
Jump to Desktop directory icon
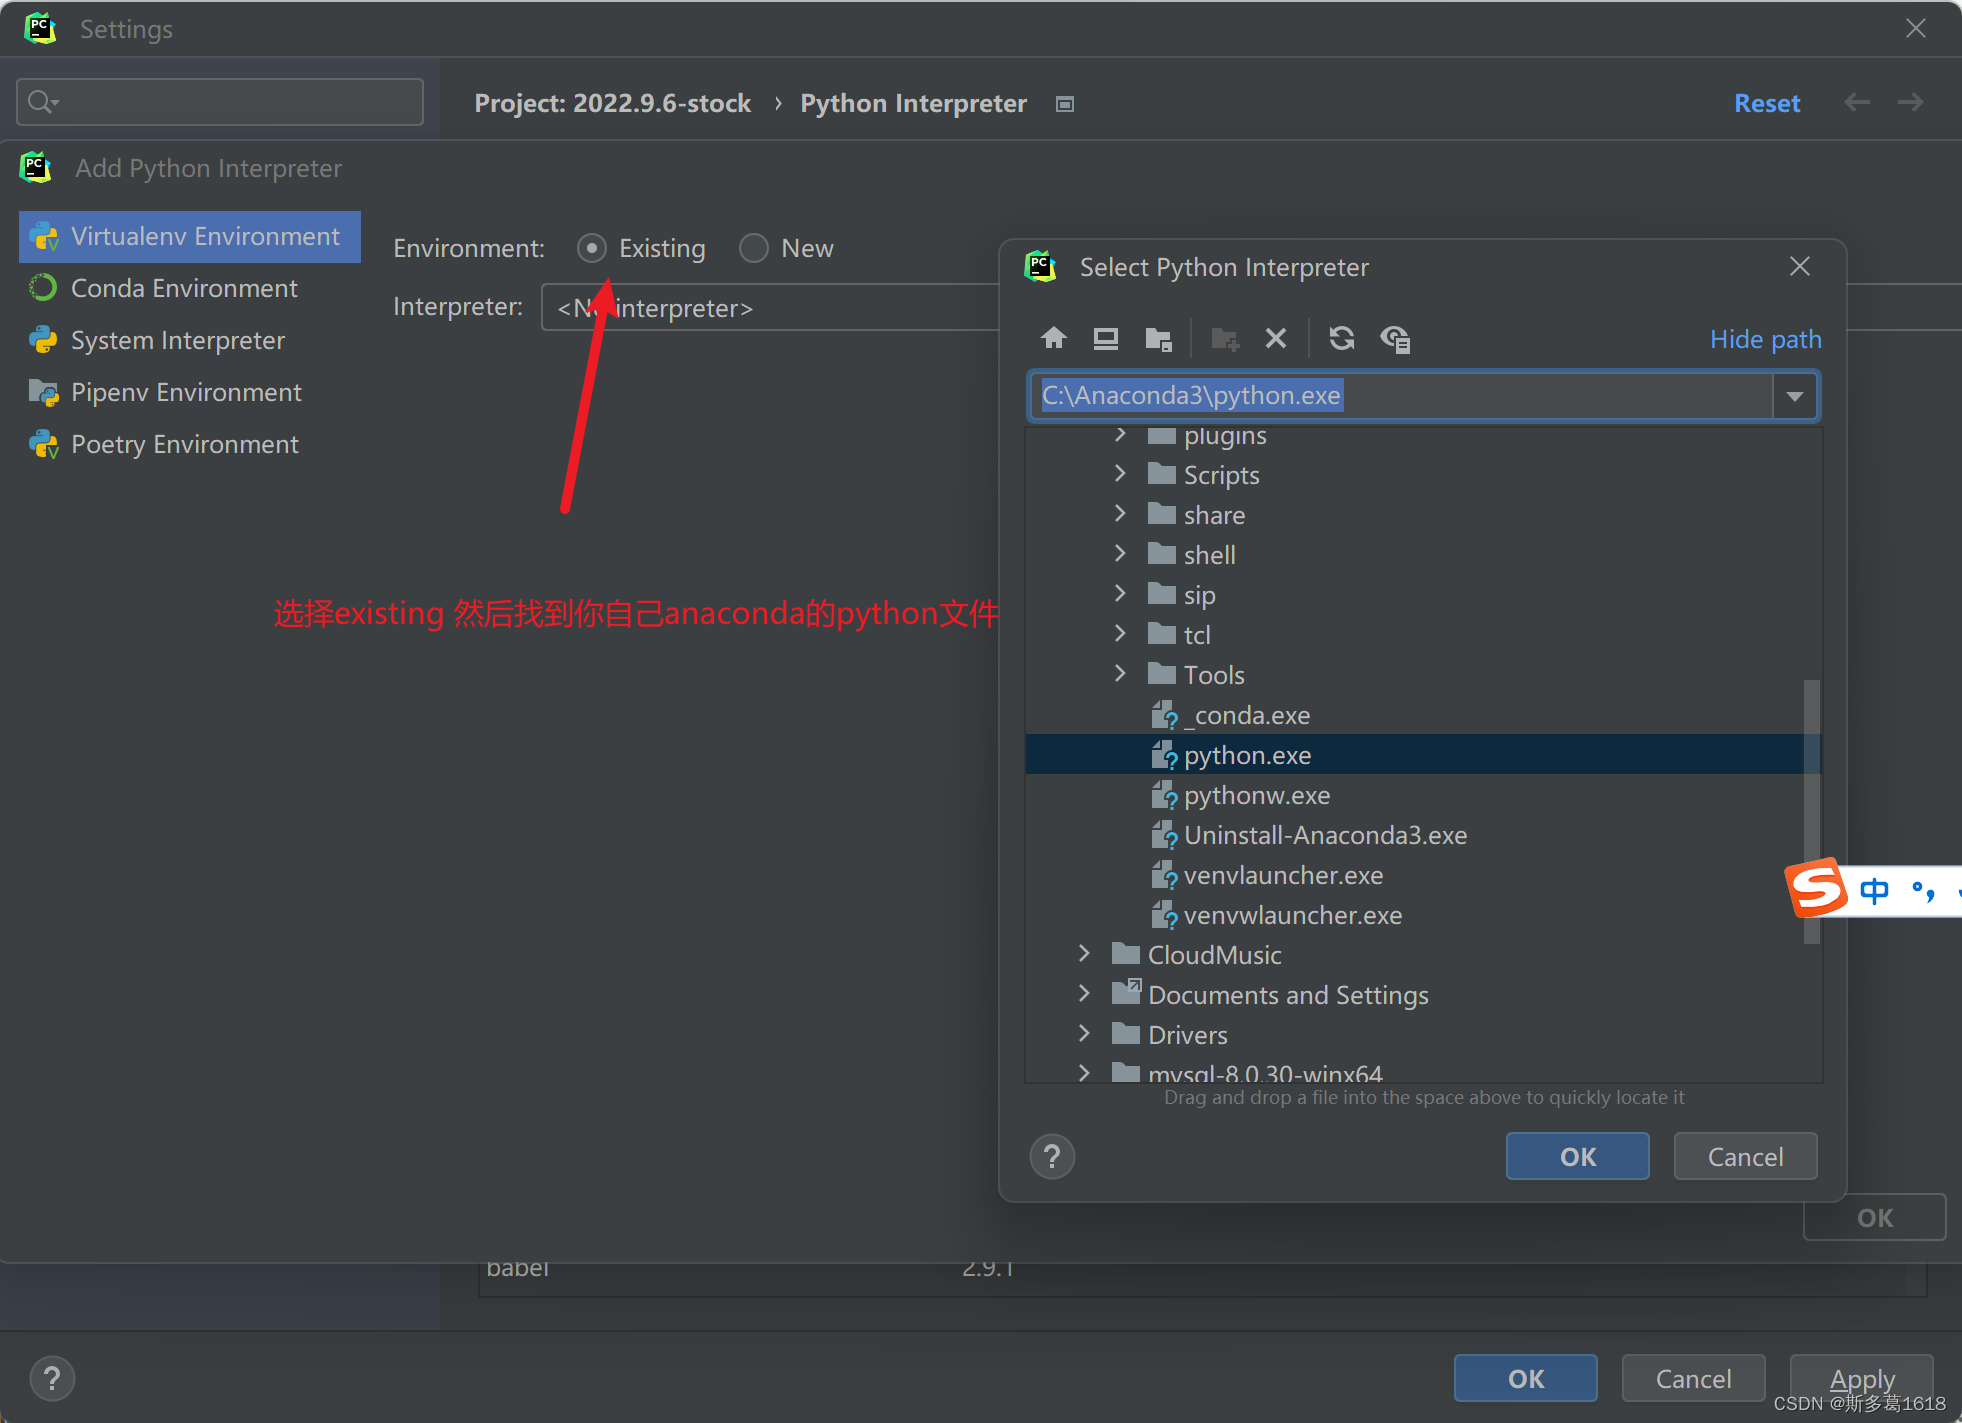click(1105, 339)
